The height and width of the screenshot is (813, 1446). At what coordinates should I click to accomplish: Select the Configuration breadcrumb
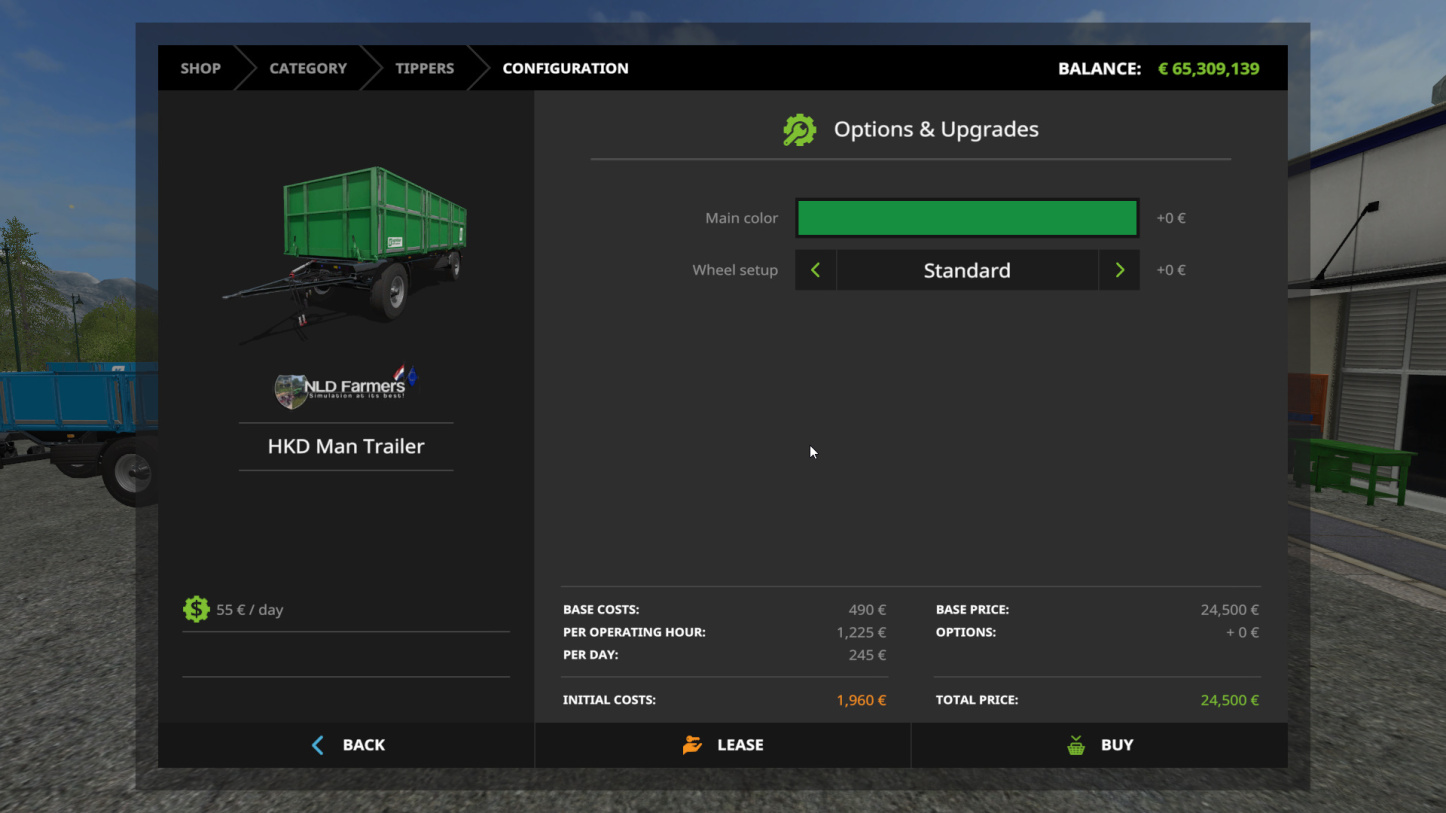[x=565, y=68]
